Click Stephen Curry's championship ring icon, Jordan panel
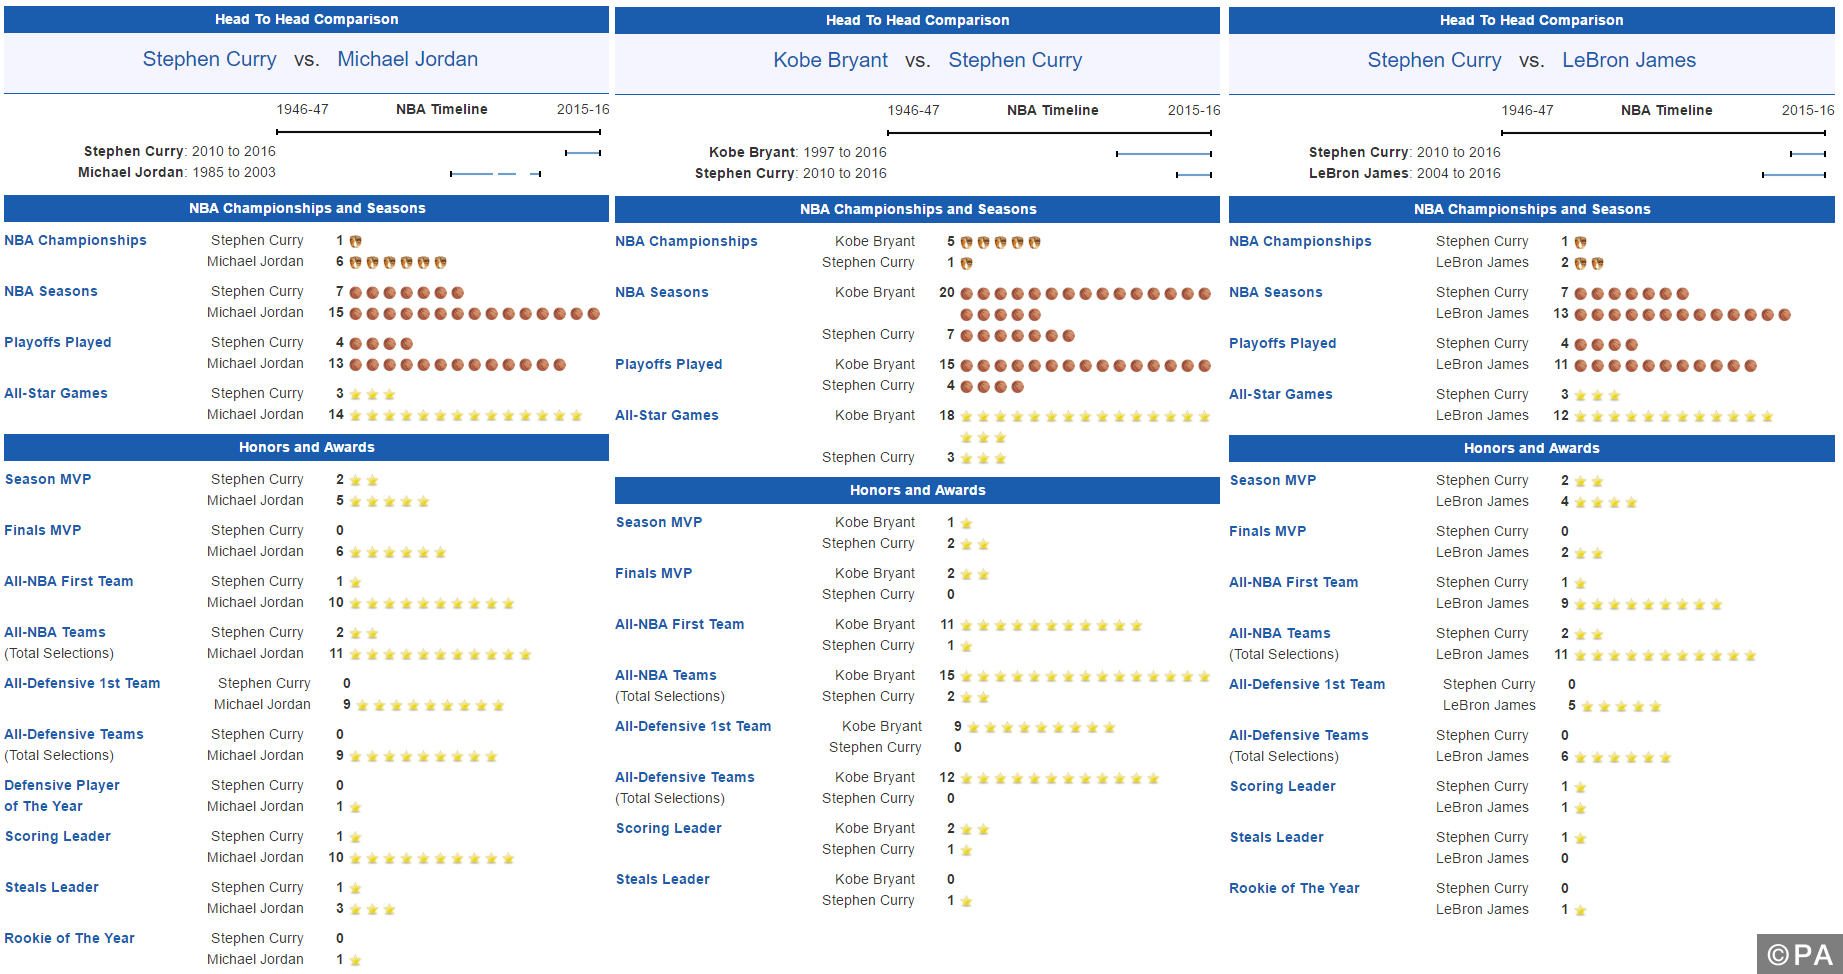 point(355,241)
